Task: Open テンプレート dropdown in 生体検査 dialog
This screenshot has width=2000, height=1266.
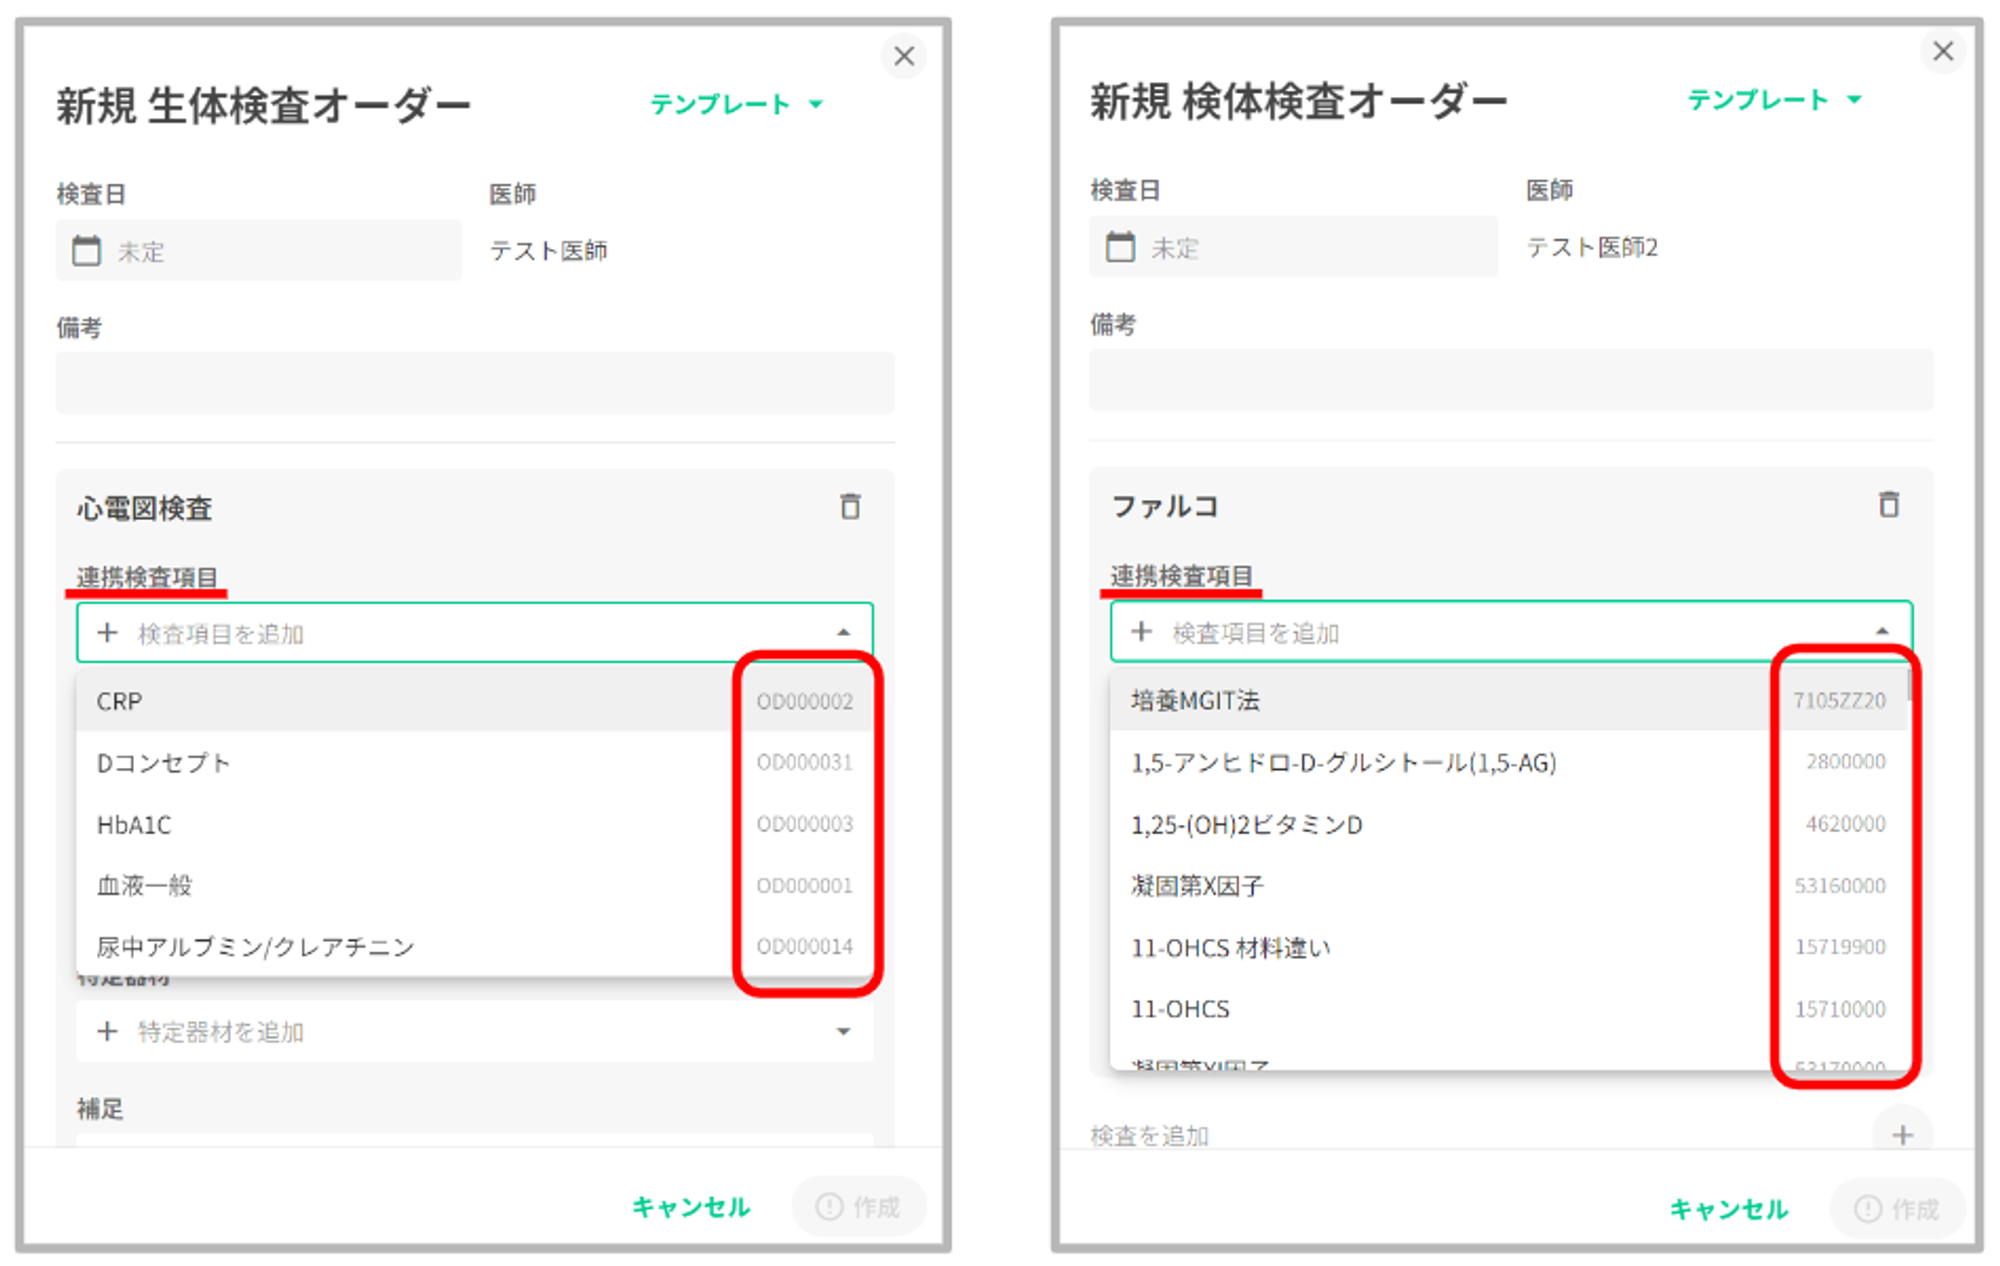Action: 736,104
